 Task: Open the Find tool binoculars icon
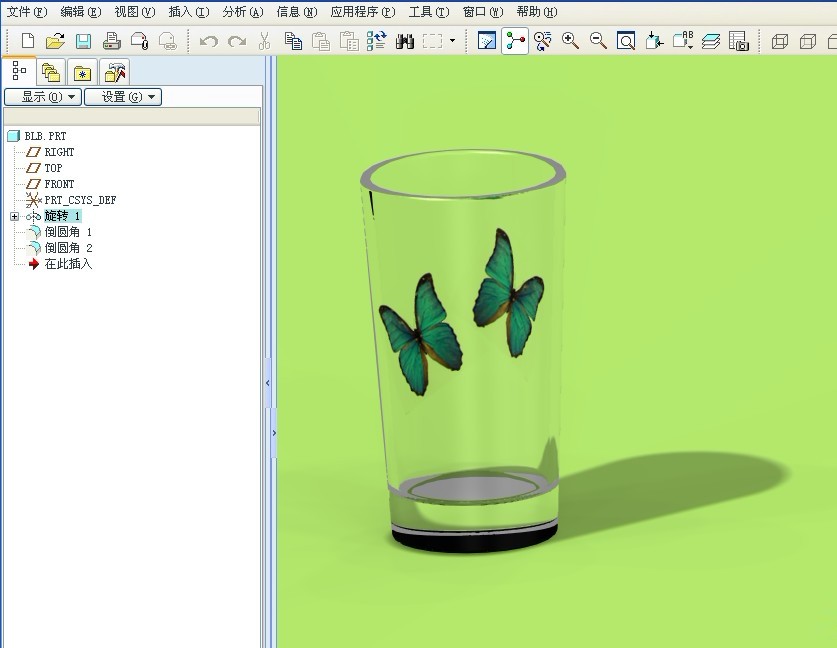click(x=405, y=41)
